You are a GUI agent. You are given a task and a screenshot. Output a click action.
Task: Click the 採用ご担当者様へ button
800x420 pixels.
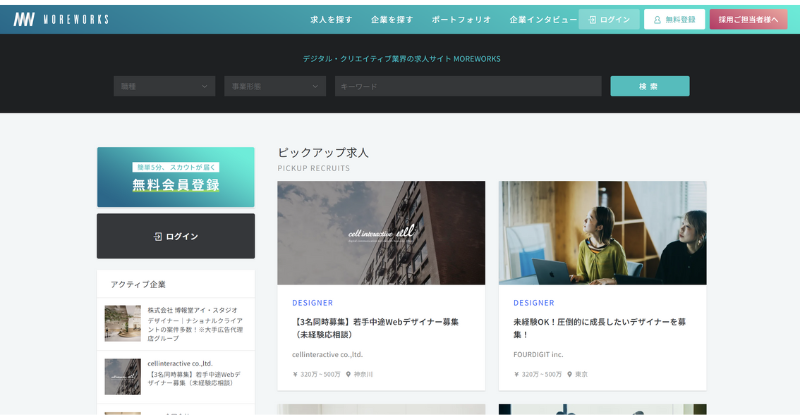pyautogui.click(x=748, y=19)
